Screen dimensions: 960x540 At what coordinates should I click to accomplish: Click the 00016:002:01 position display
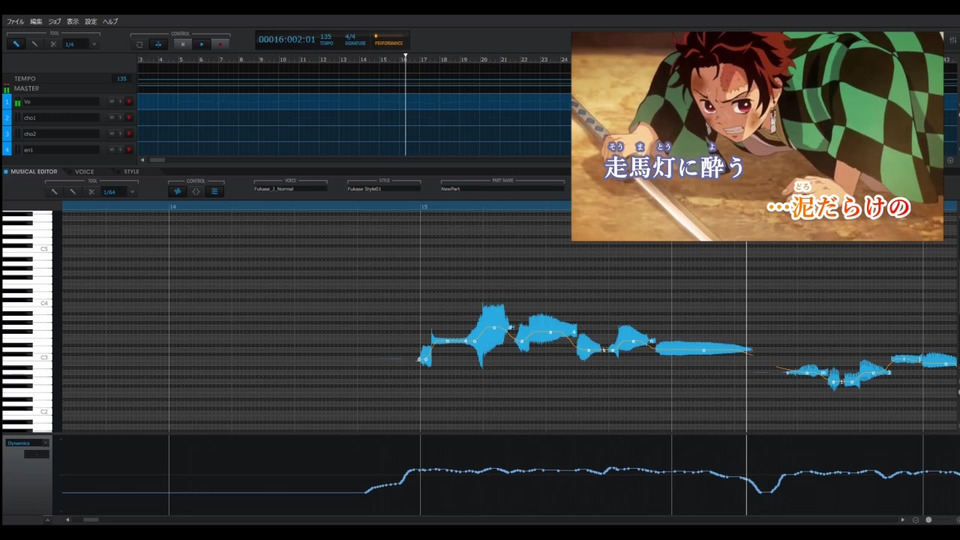coord(287,39)
